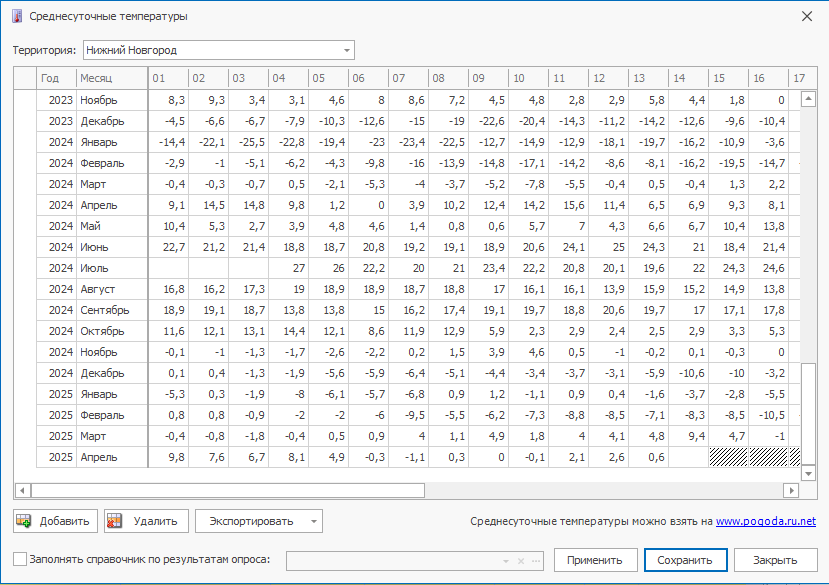Save changes with the Сохранить button
The image size is (829, 585).
(x=685, y=560)
